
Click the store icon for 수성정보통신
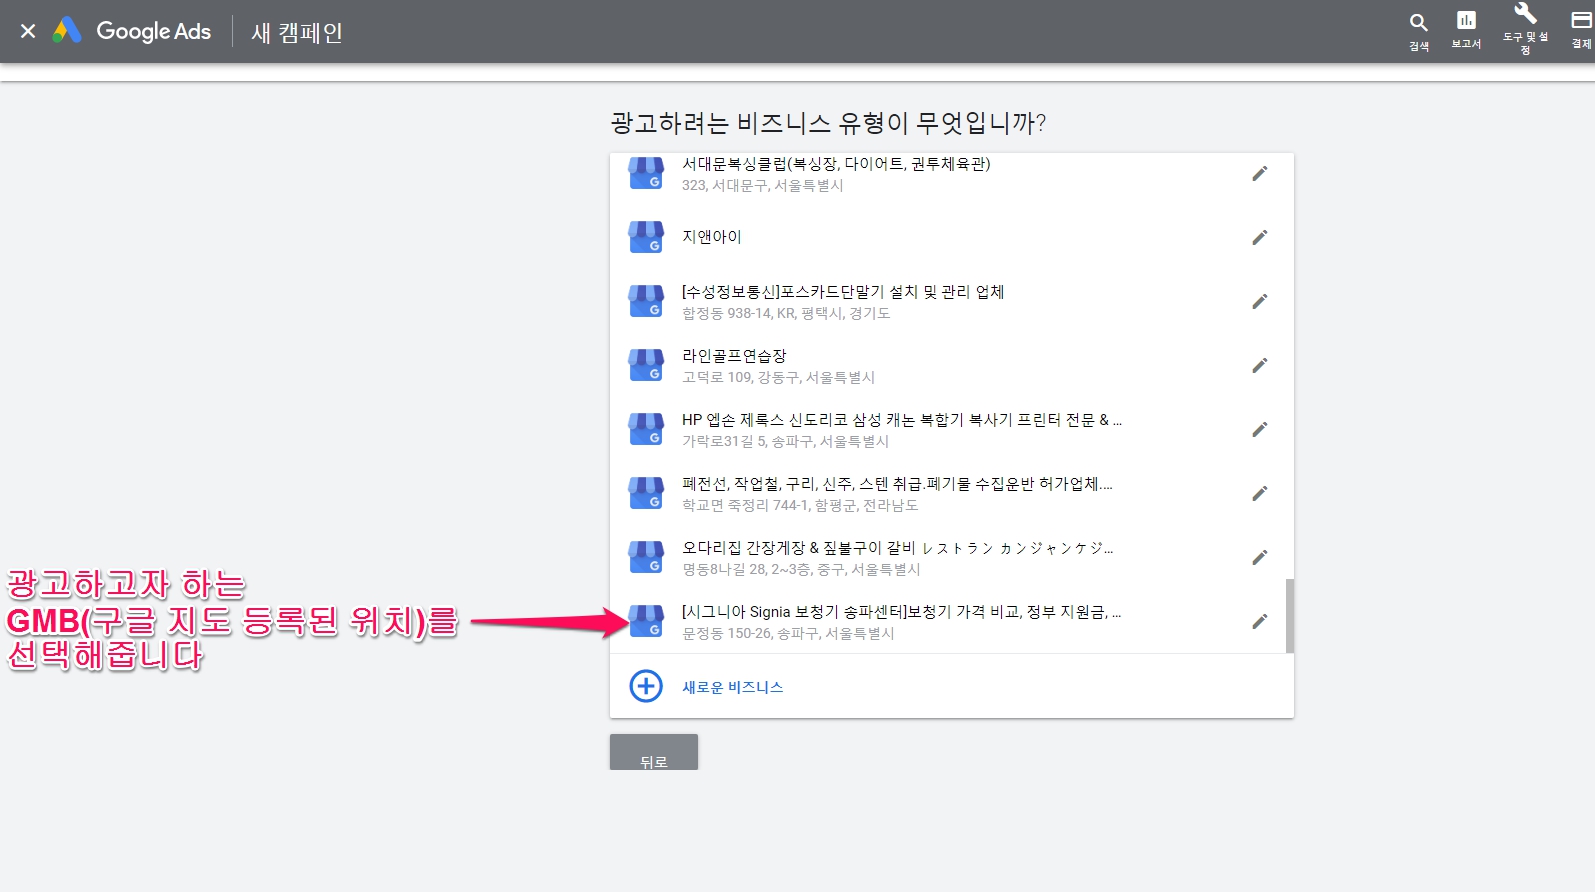pos(646,301)
